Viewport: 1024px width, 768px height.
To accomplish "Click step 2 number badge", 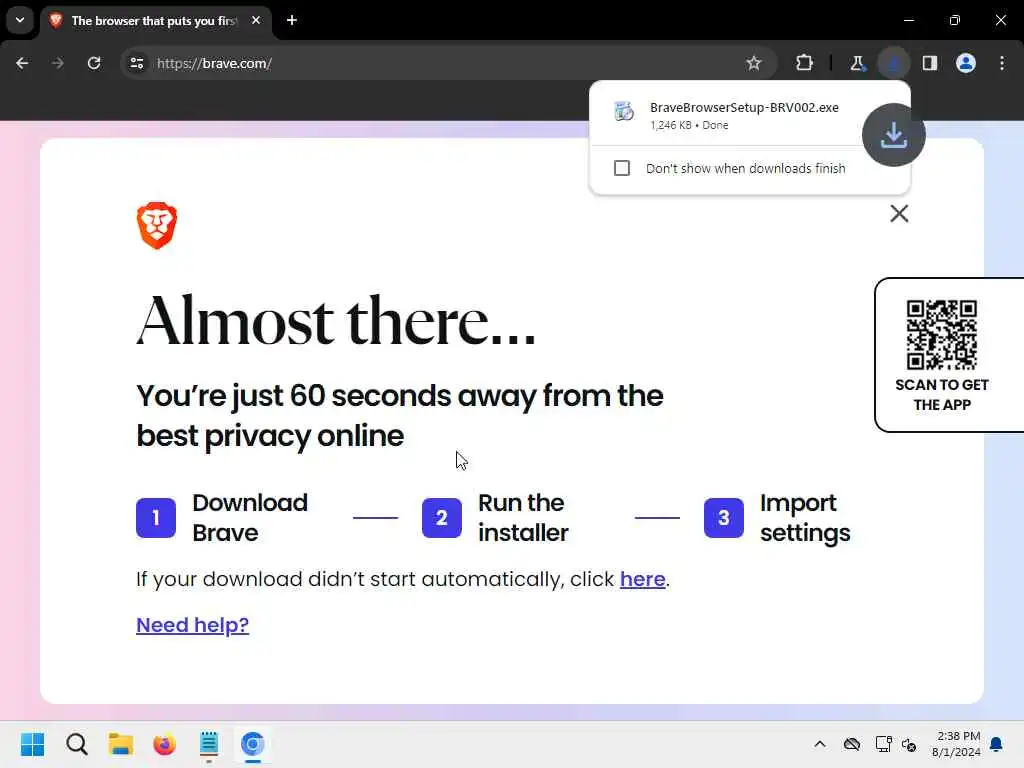I will [441, 518].
